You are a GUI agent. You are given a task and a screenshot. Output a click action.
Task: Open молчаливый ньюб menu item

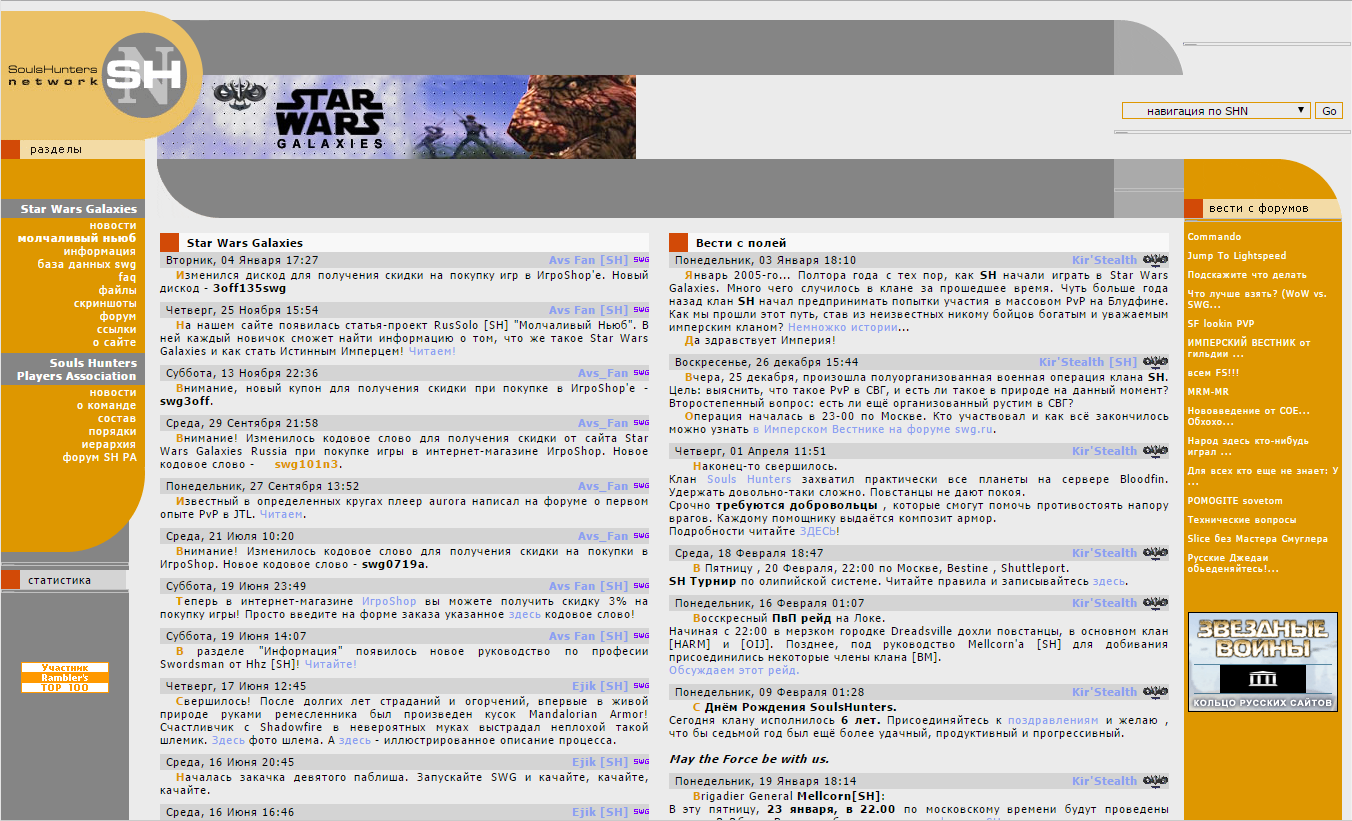(77, 239)
